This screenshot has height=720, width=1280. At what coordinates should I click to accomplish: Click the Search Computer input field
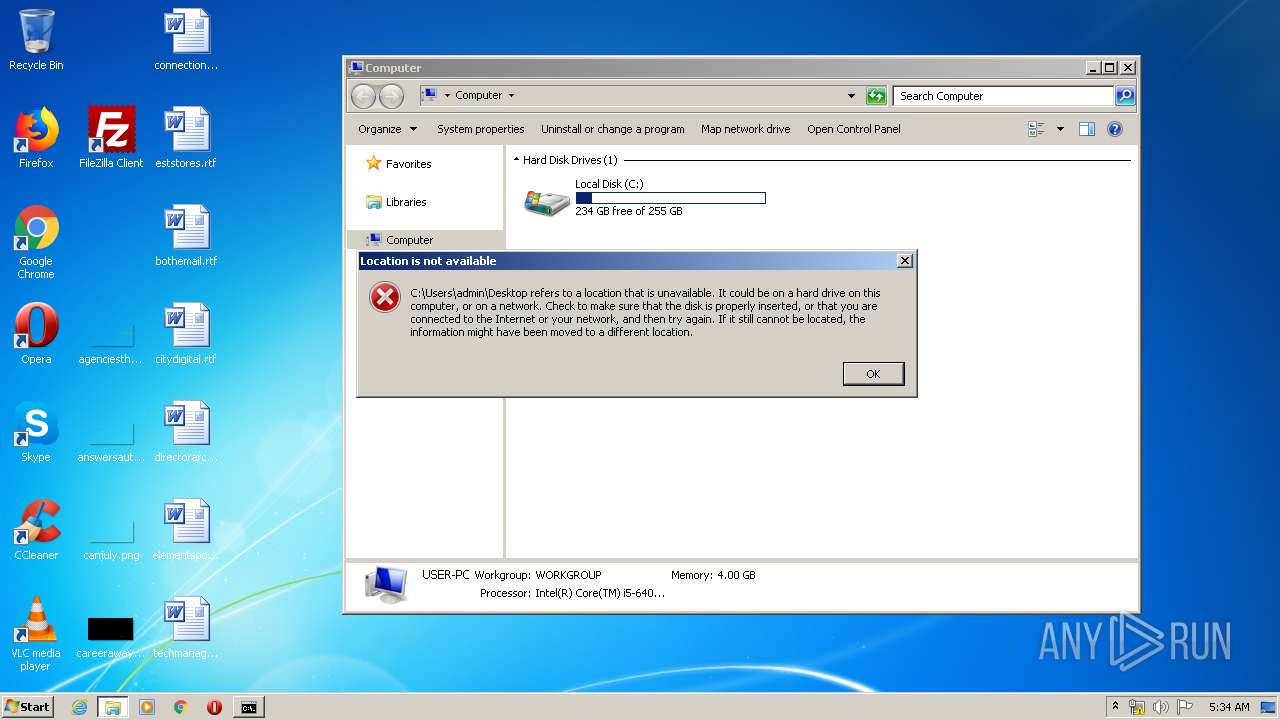1003,96
